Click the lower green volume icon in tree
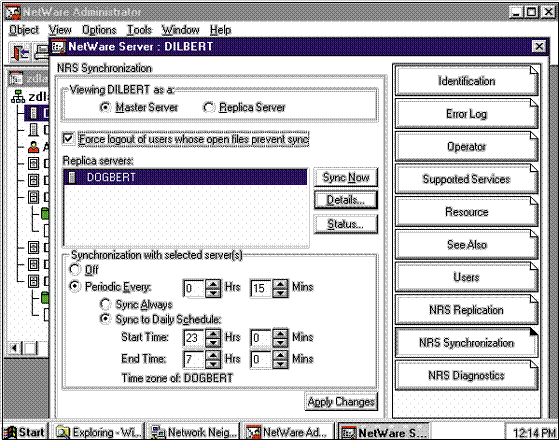559x440 pixels. (45, 297)
